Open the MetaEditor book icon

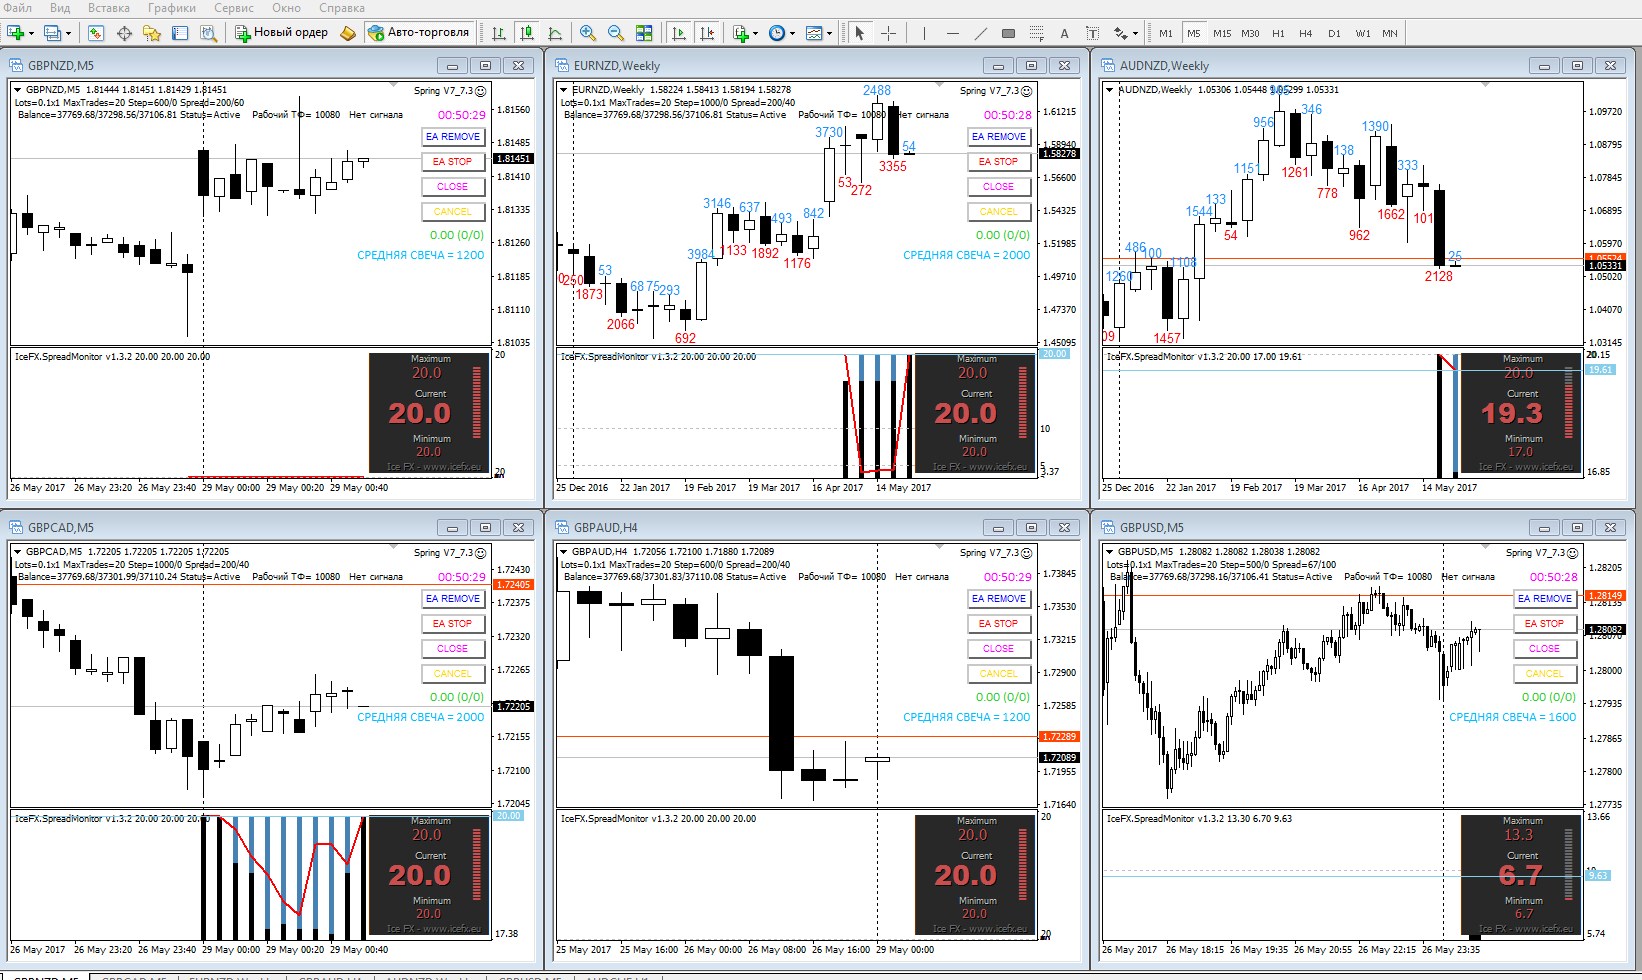348,33
